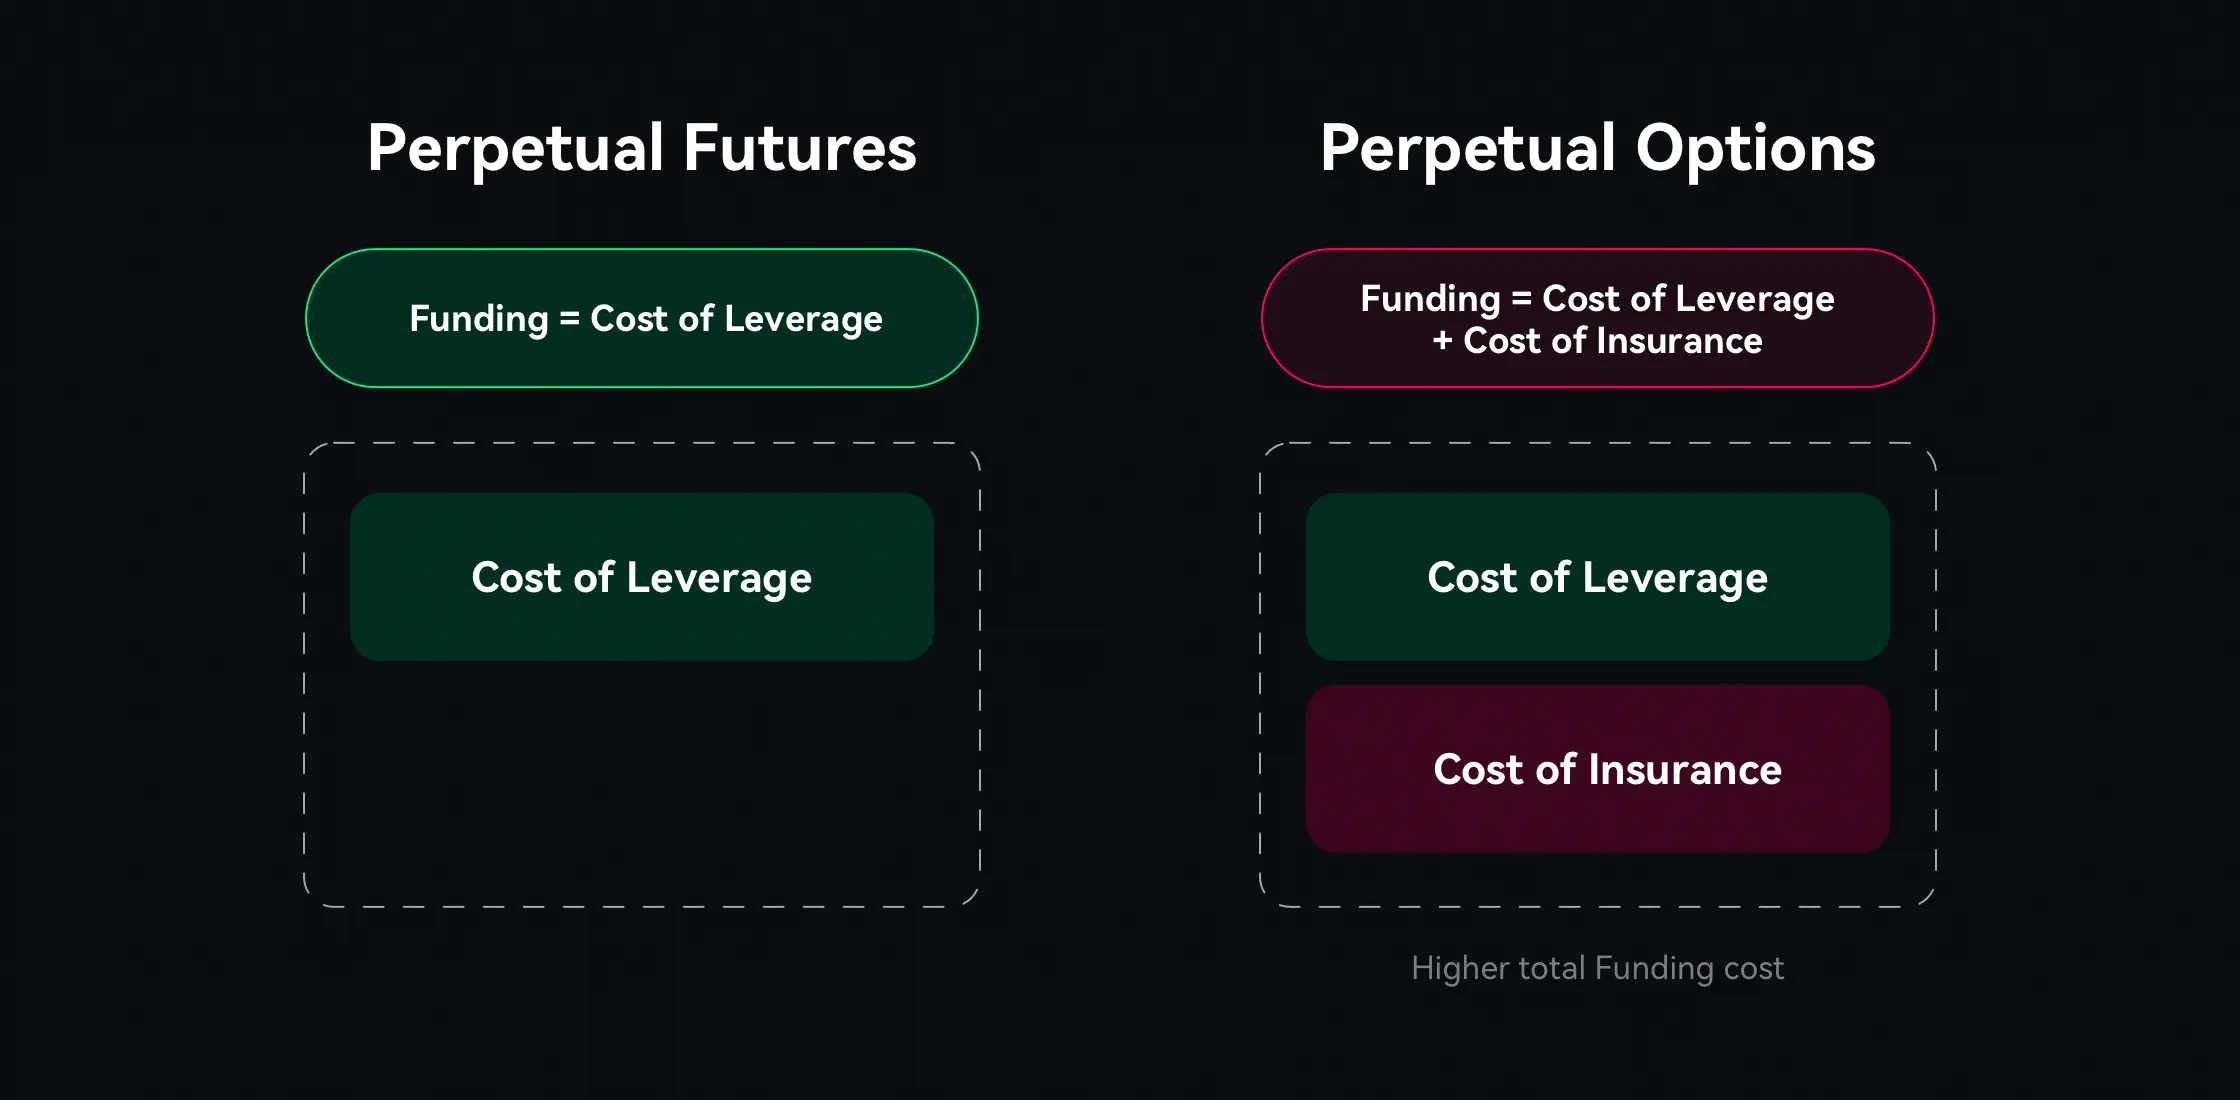
Task: Click the Higher total Funding cost caption
Action: coord(1597,968)
